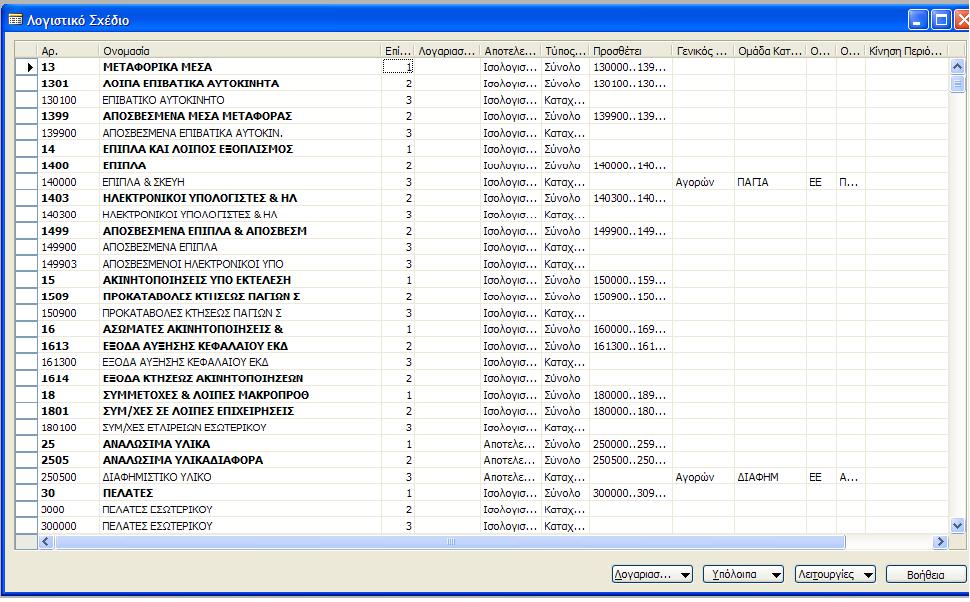
Task: Click the Κίνηση Περιό... column header
Action: 906,51
